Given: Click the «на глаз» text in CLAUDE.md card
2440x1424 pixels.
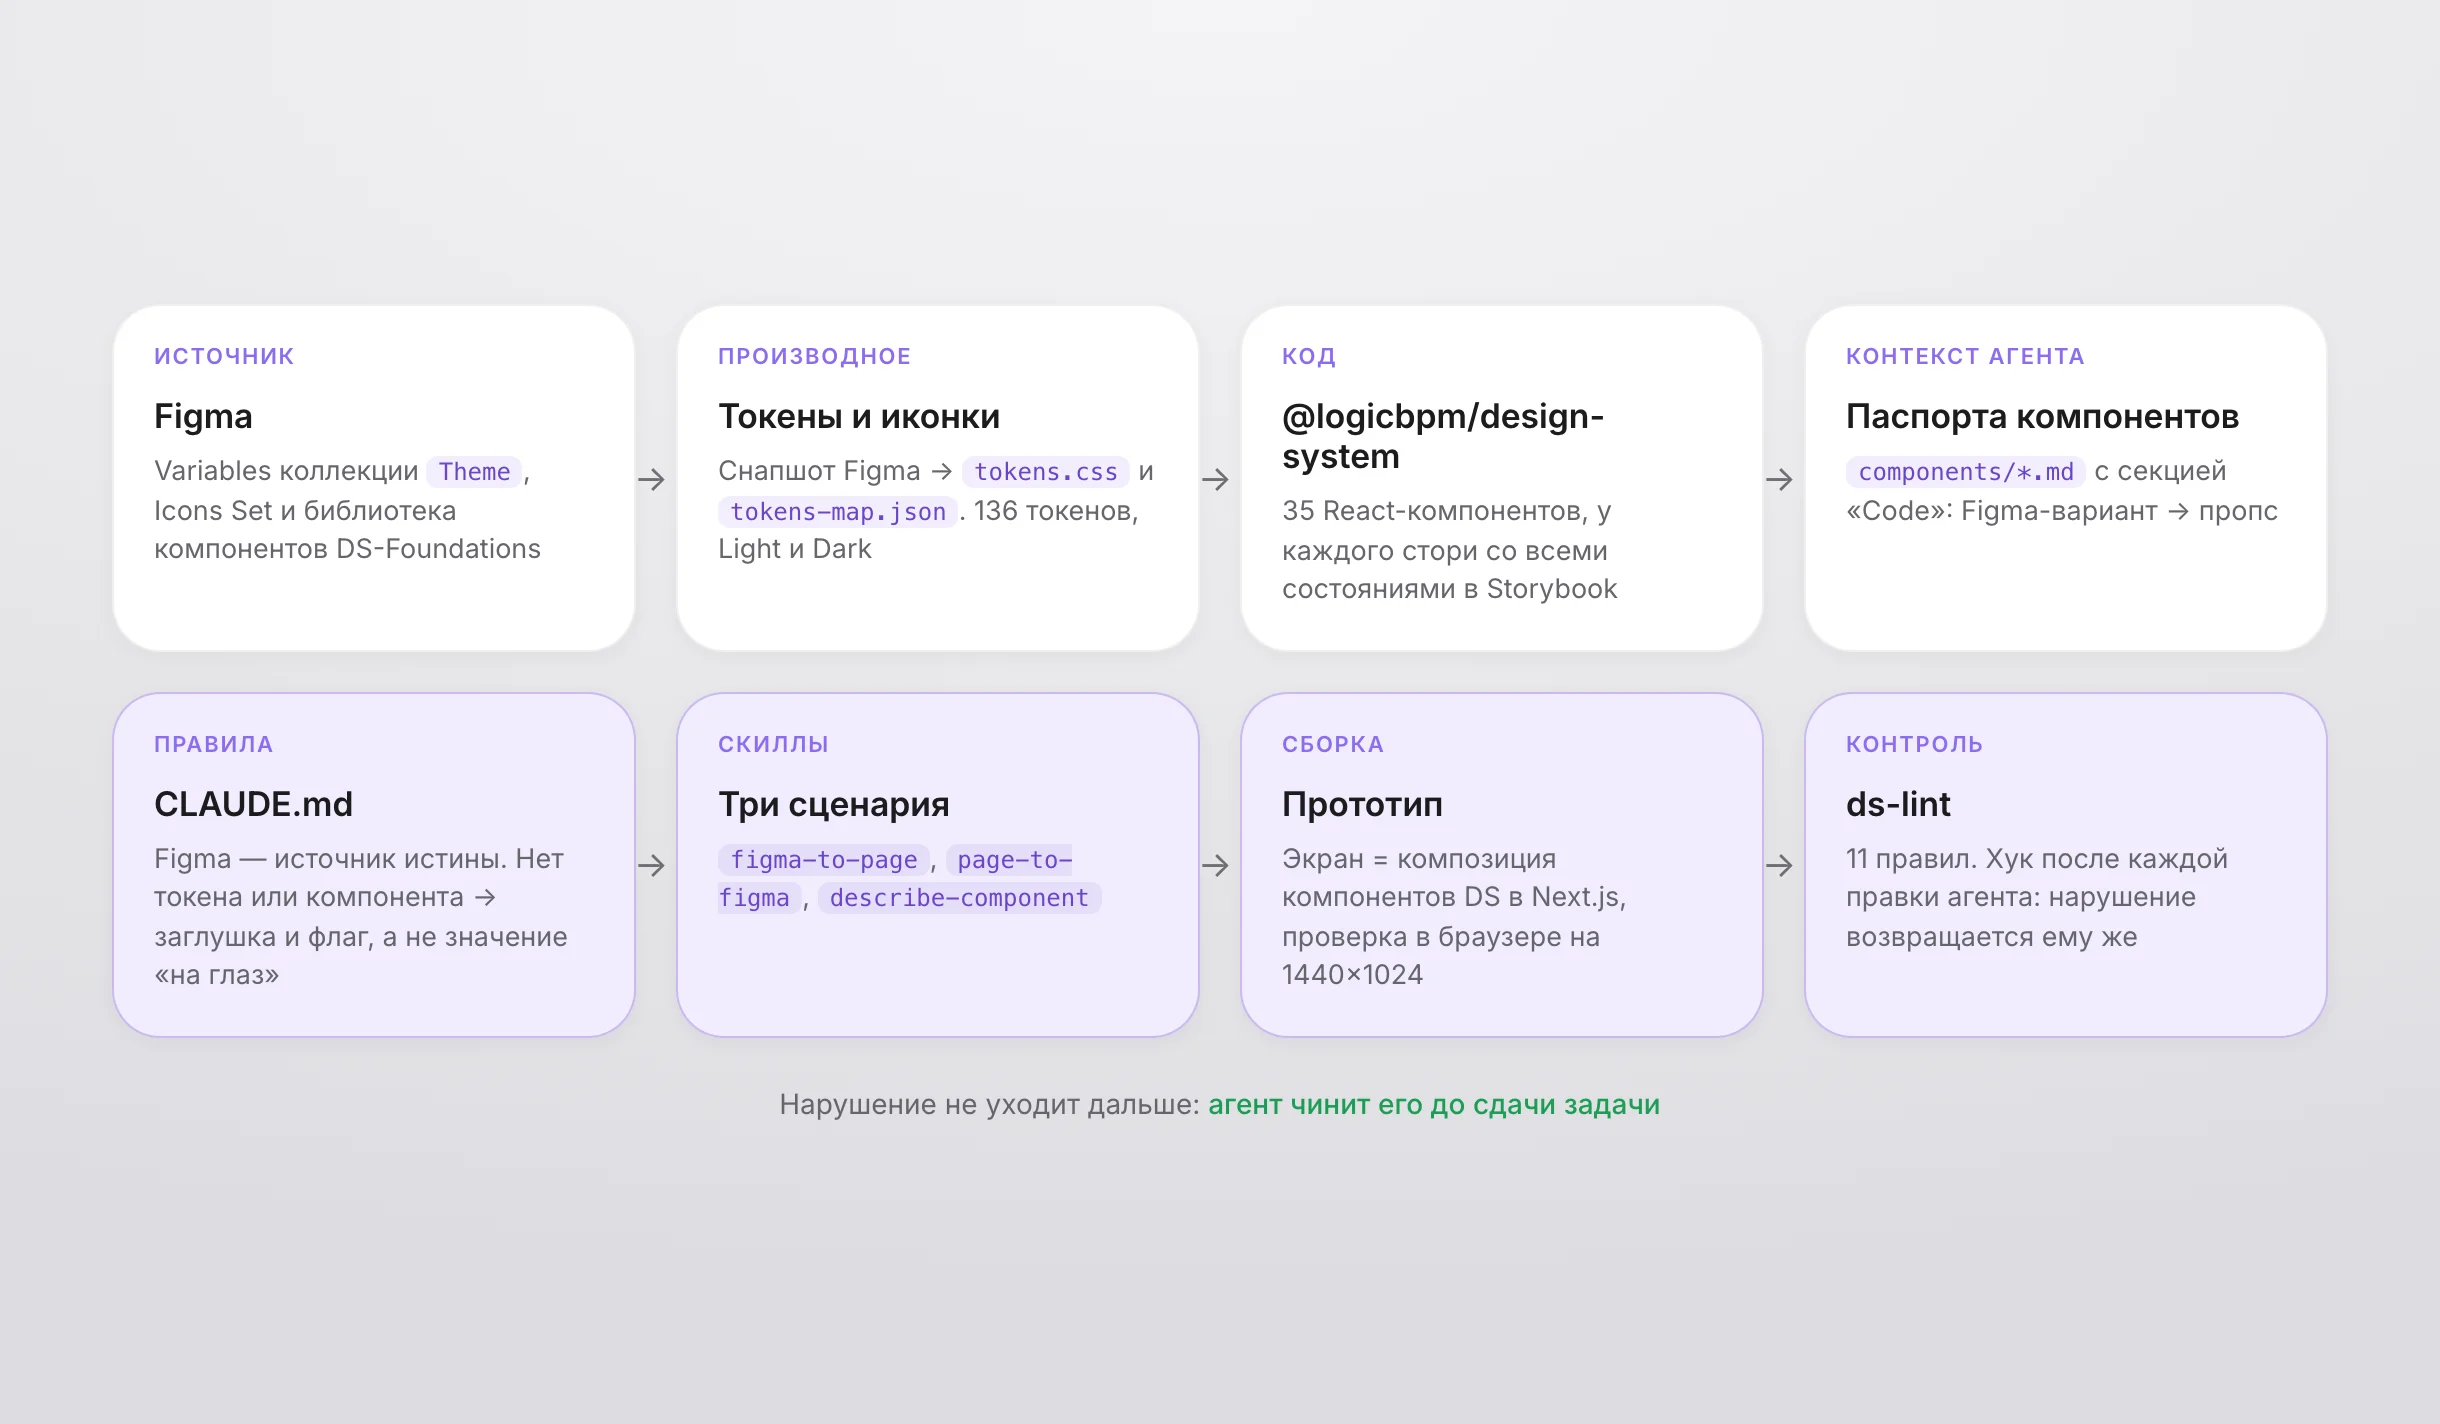Looking at the screenshot, I should click(217, 974).
